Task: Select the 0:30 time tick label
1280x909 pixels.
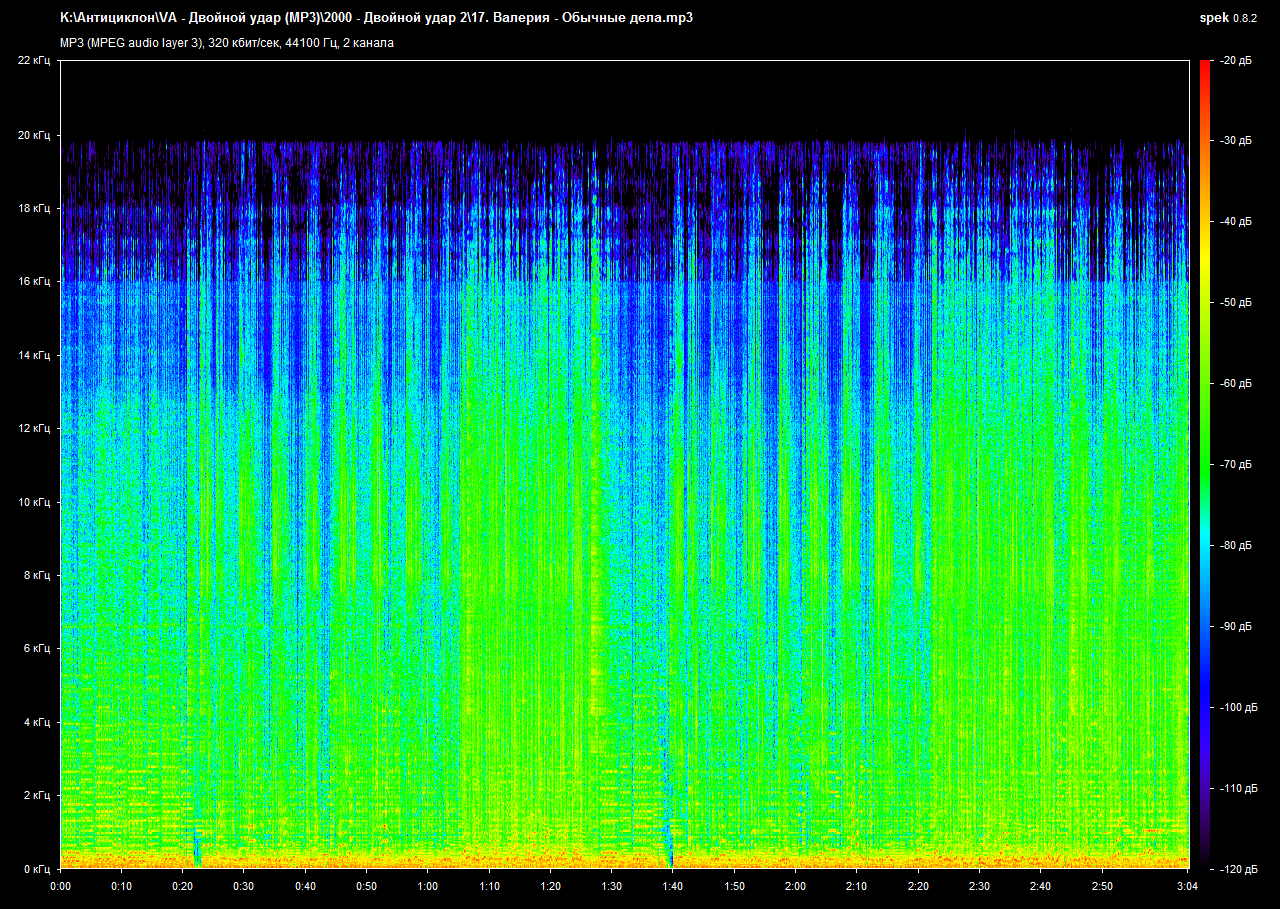Action: (244, 886)
